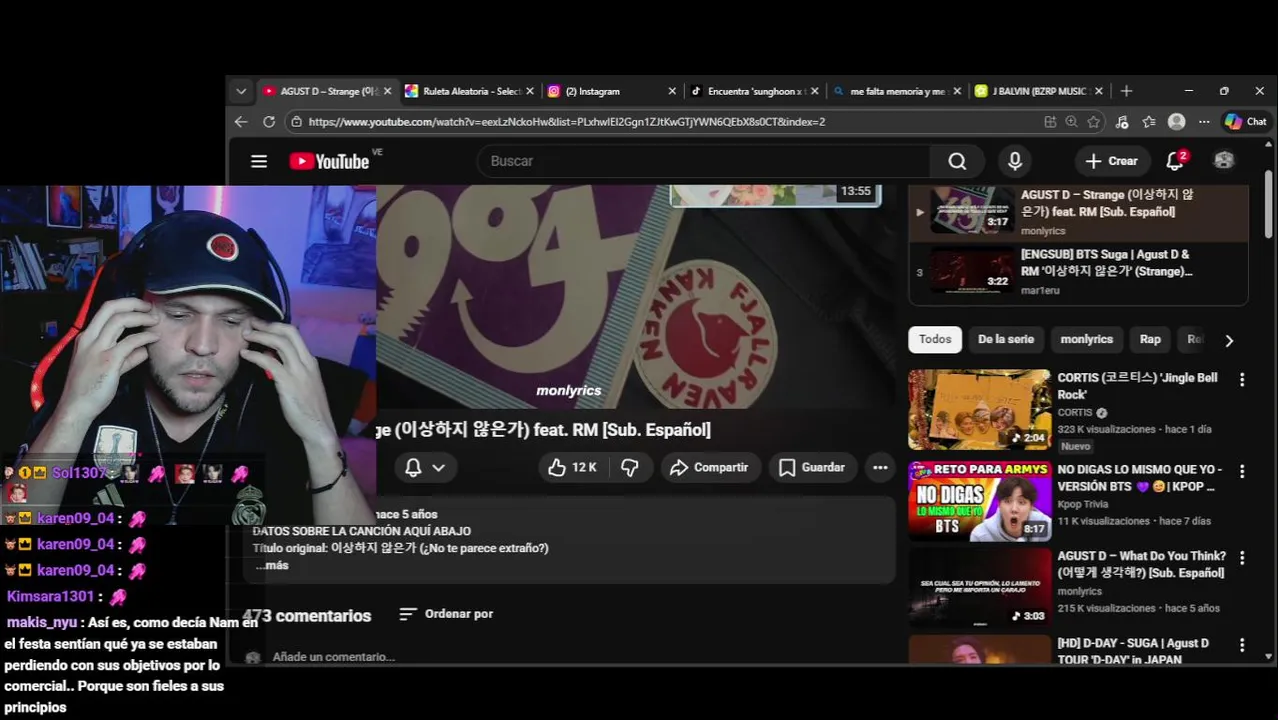The height and width of the screenshot is (720, 1278).
Task: Open options for What Do You Think video
Action: (1242, 558)
